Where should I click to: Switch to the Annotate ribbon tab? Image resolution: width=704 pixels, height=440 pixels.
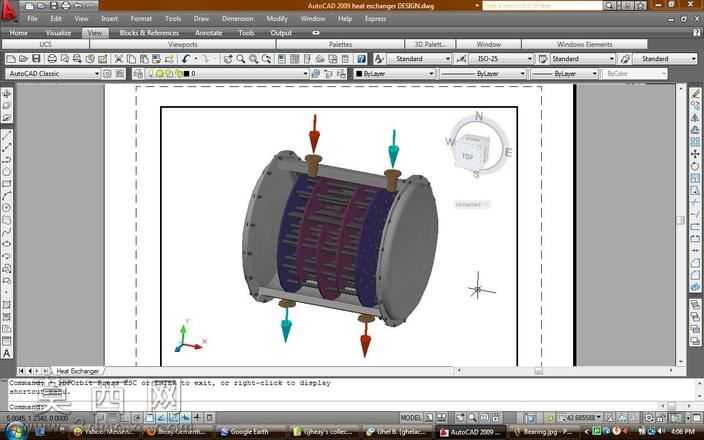(x=208, y=33)
